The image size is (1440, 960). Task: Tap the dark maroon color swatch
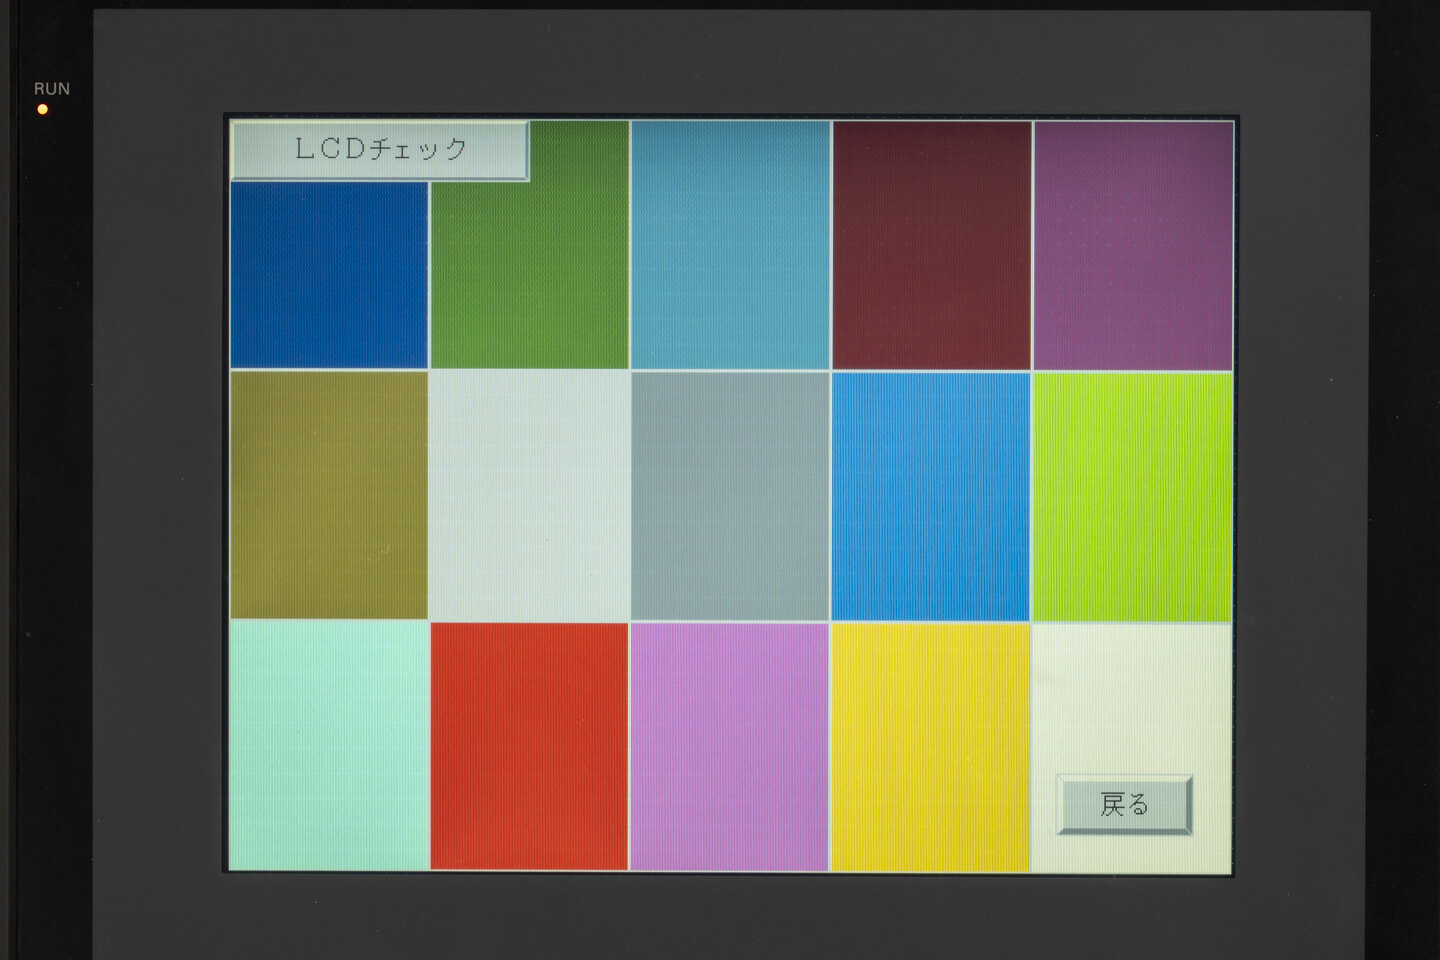pyautogui.click(x=931, y=245)
